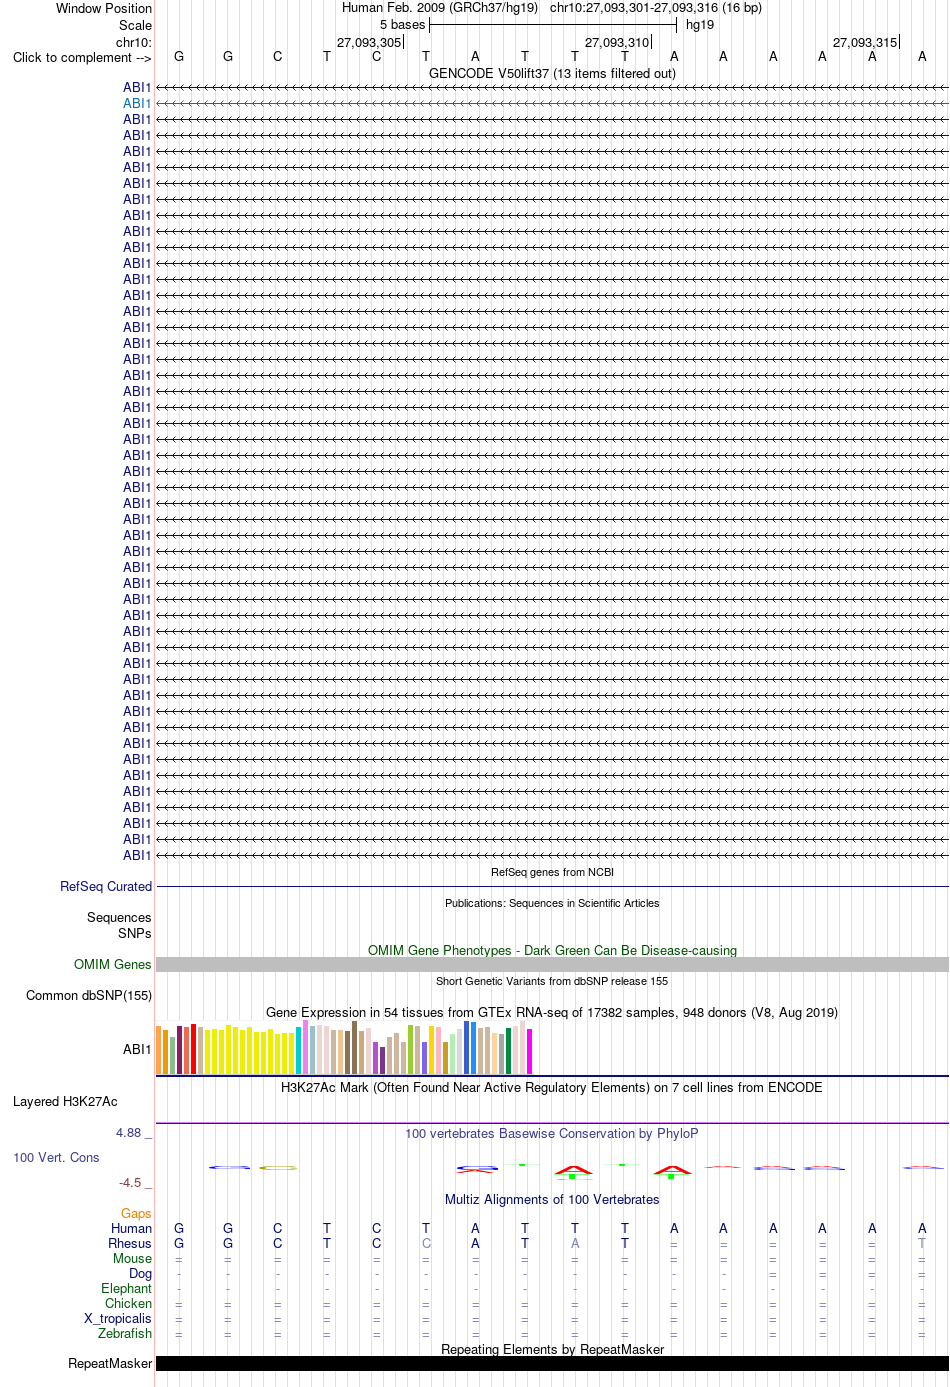Click the 'Common dbSNP(155)' track label
950x1387 pixels.
pyautogui.click(x=89, y=995)
